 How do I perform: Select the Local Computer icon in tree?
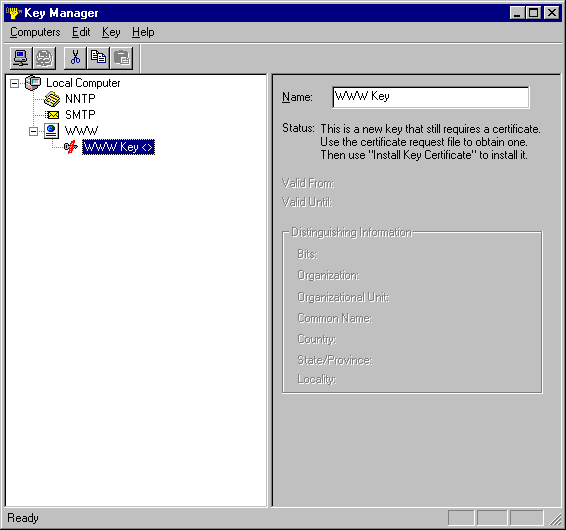[33, 83]
